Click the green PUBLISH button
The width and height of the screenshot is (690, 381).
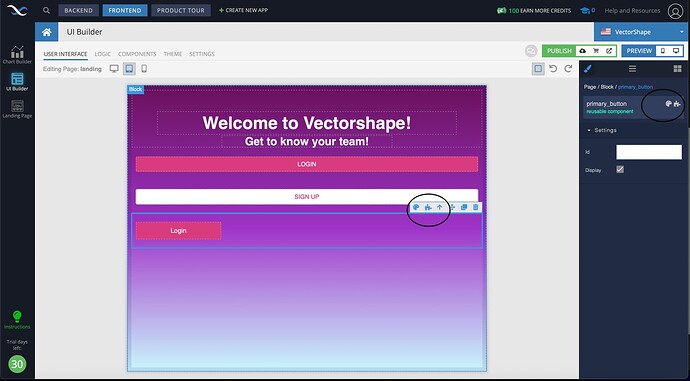click(559, 51)
